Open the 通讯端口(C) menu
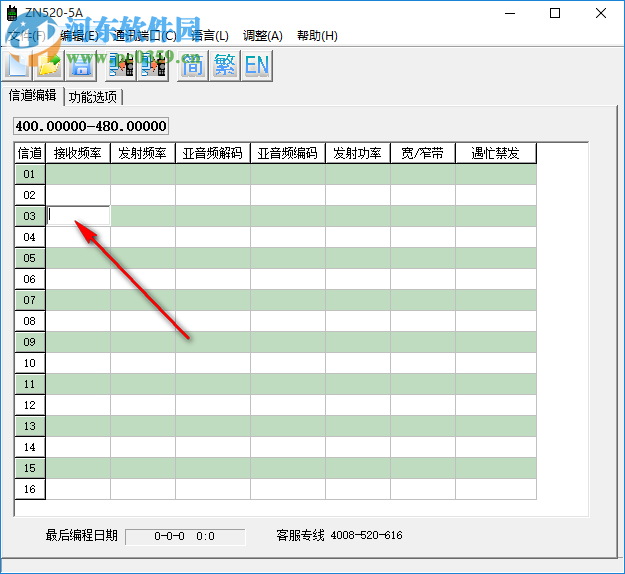 pos(144,36)
